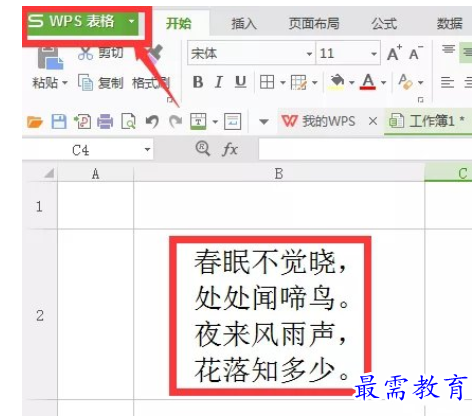Click the top align icon
476x419 pixels.
[449, 49]
